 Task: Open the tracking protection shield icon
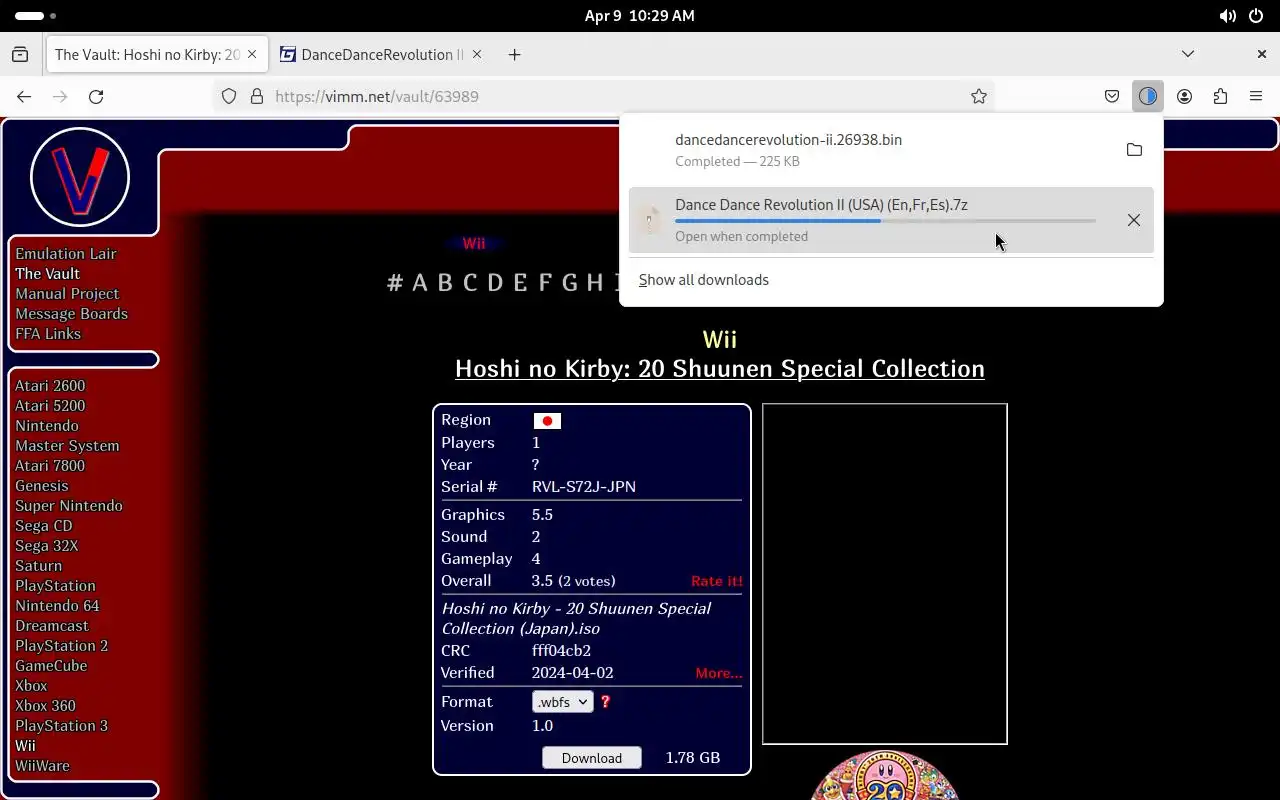(229, 97)
